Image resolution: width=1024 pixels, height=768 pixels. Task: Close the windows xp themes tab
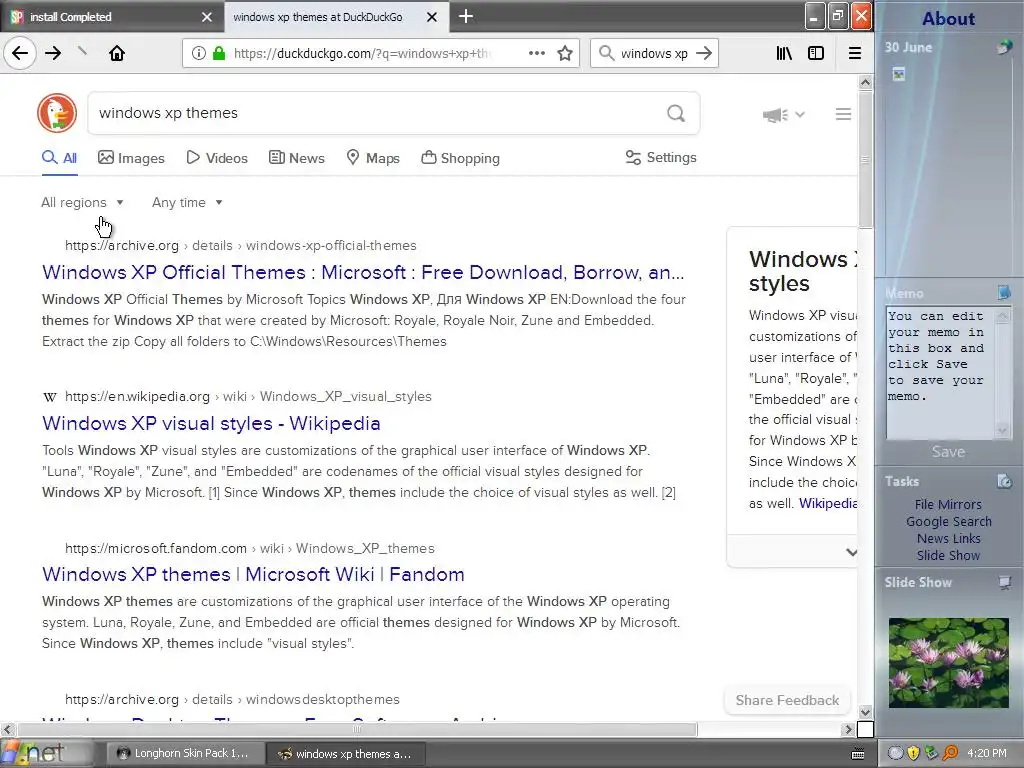click(432, 17)
